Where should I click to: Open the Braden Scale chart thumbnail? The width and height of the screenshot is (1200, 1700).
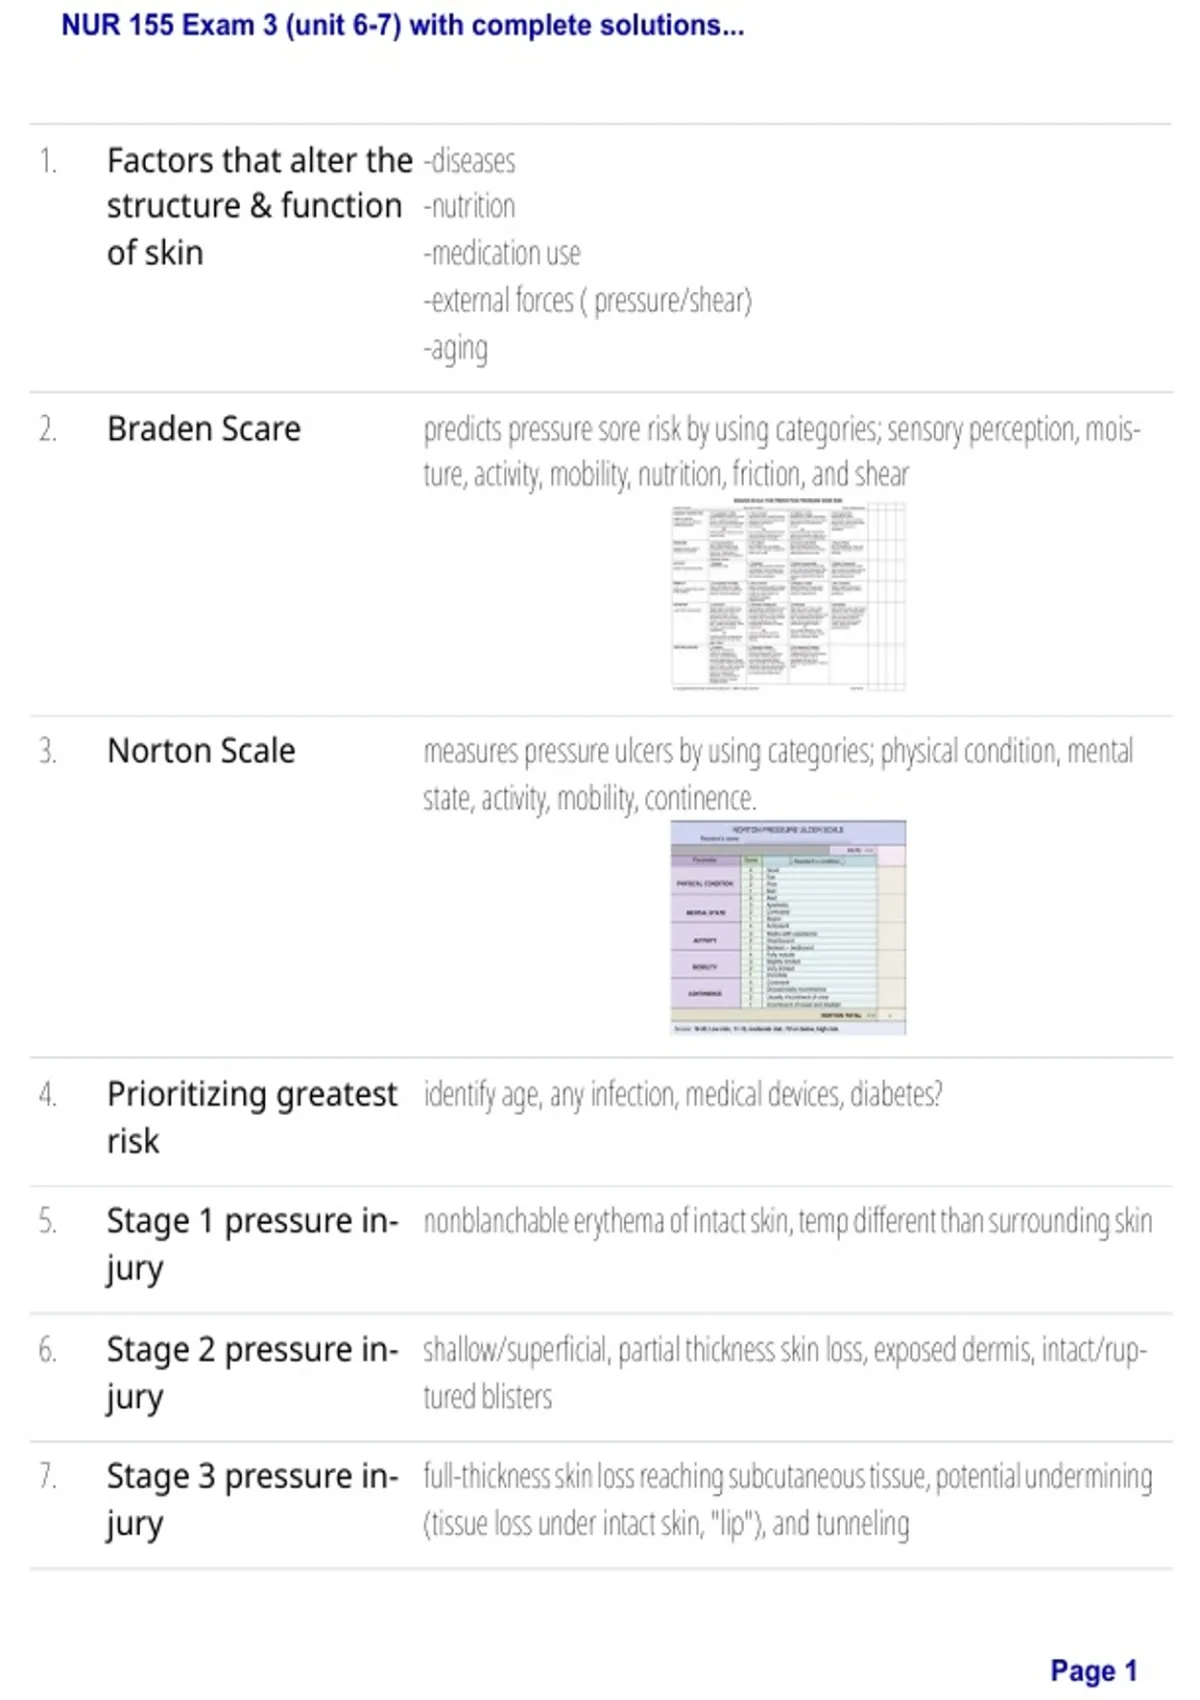pos(789,595)
